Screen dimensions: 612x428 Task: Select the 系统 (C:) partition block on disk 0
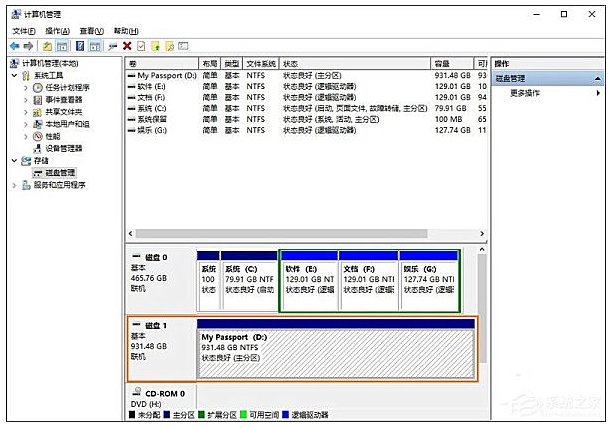pos(249,282)
